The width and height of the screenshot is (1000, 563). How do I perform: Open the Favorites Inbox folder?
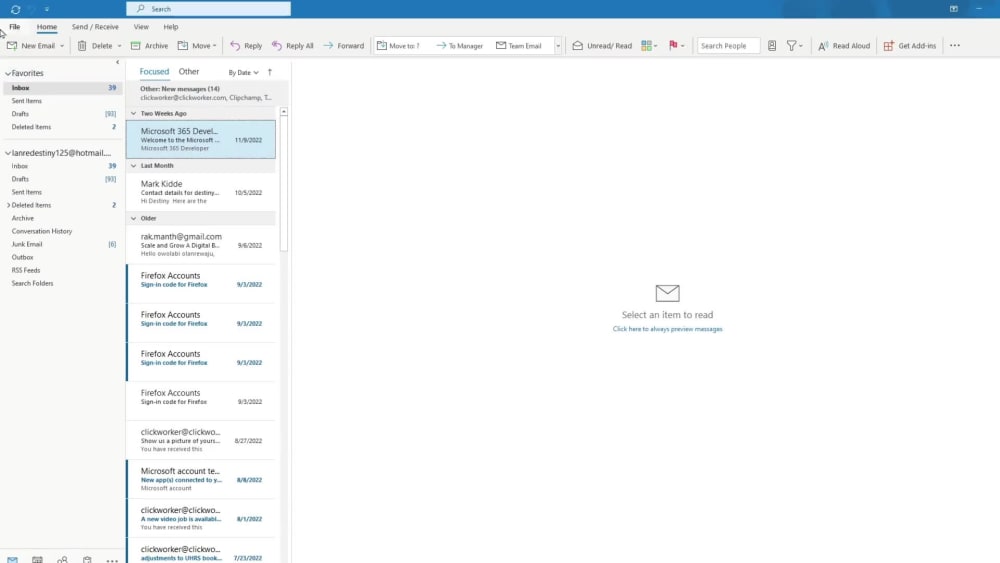[61, 88]
